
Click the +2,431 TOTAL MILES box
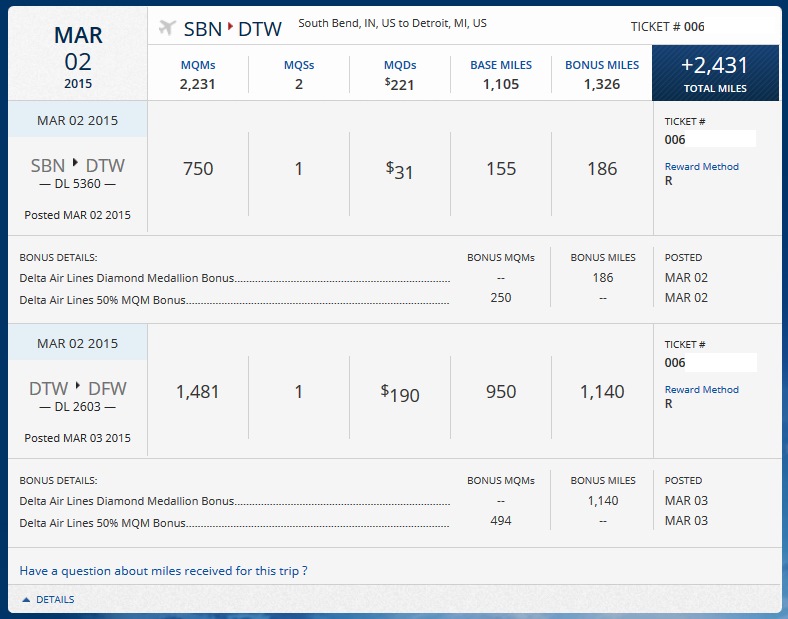tap(715, 73)
